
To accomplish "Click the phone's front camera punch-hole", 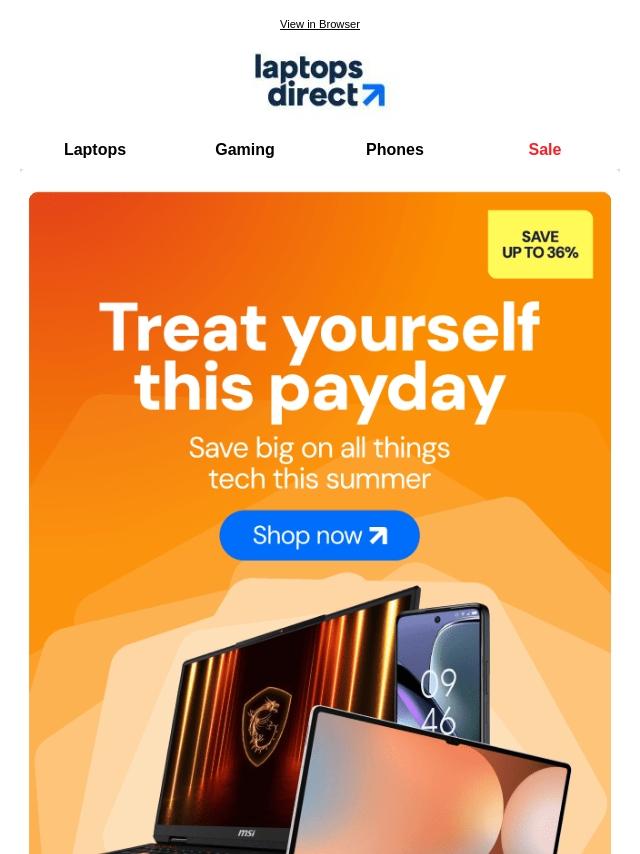I will (436, 619).
